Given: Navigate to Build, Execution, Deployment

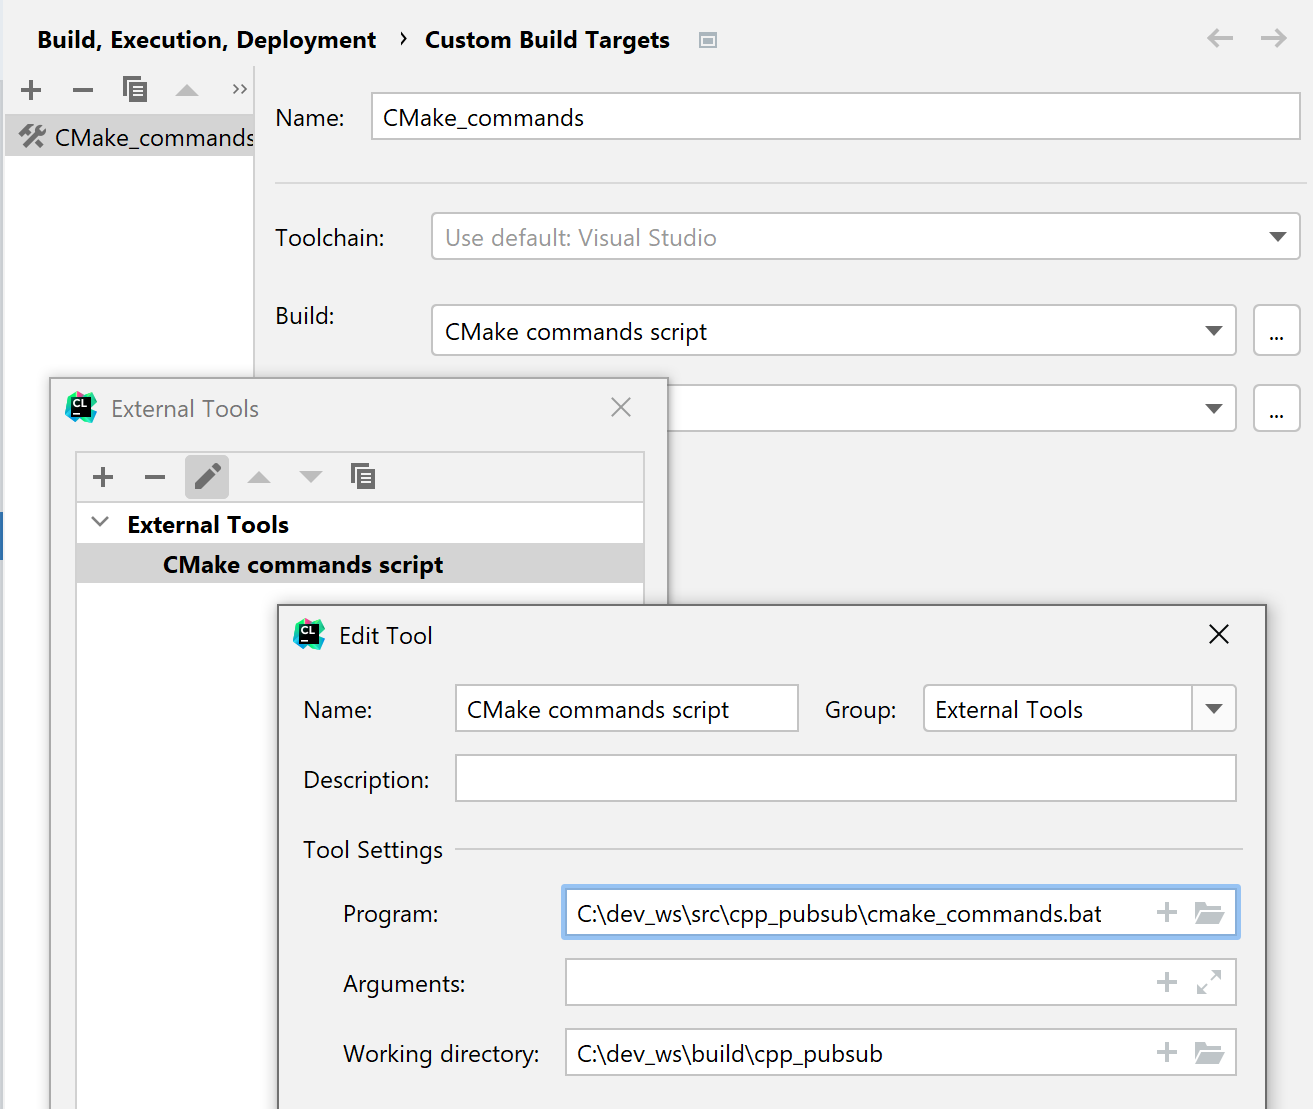Looking at the screenshot, I should tap(206, 40).
